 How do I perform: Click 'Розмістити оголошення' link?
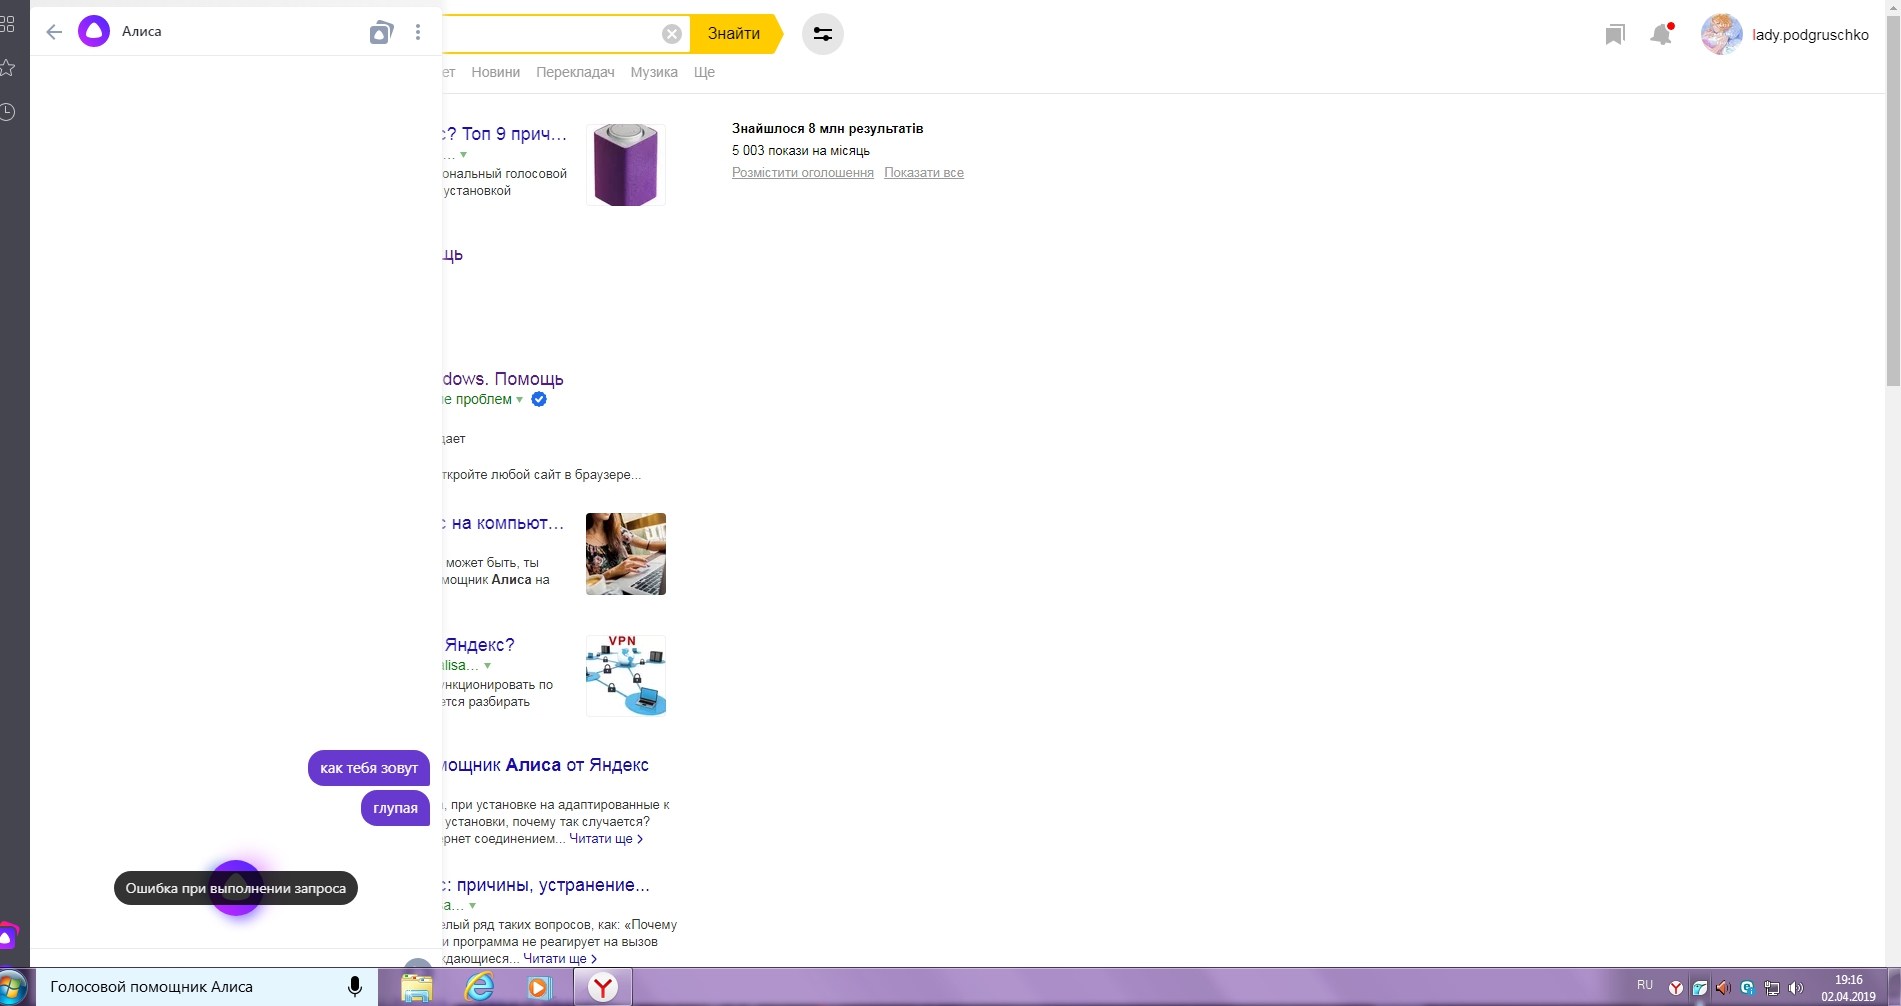[x=803, y=173]
